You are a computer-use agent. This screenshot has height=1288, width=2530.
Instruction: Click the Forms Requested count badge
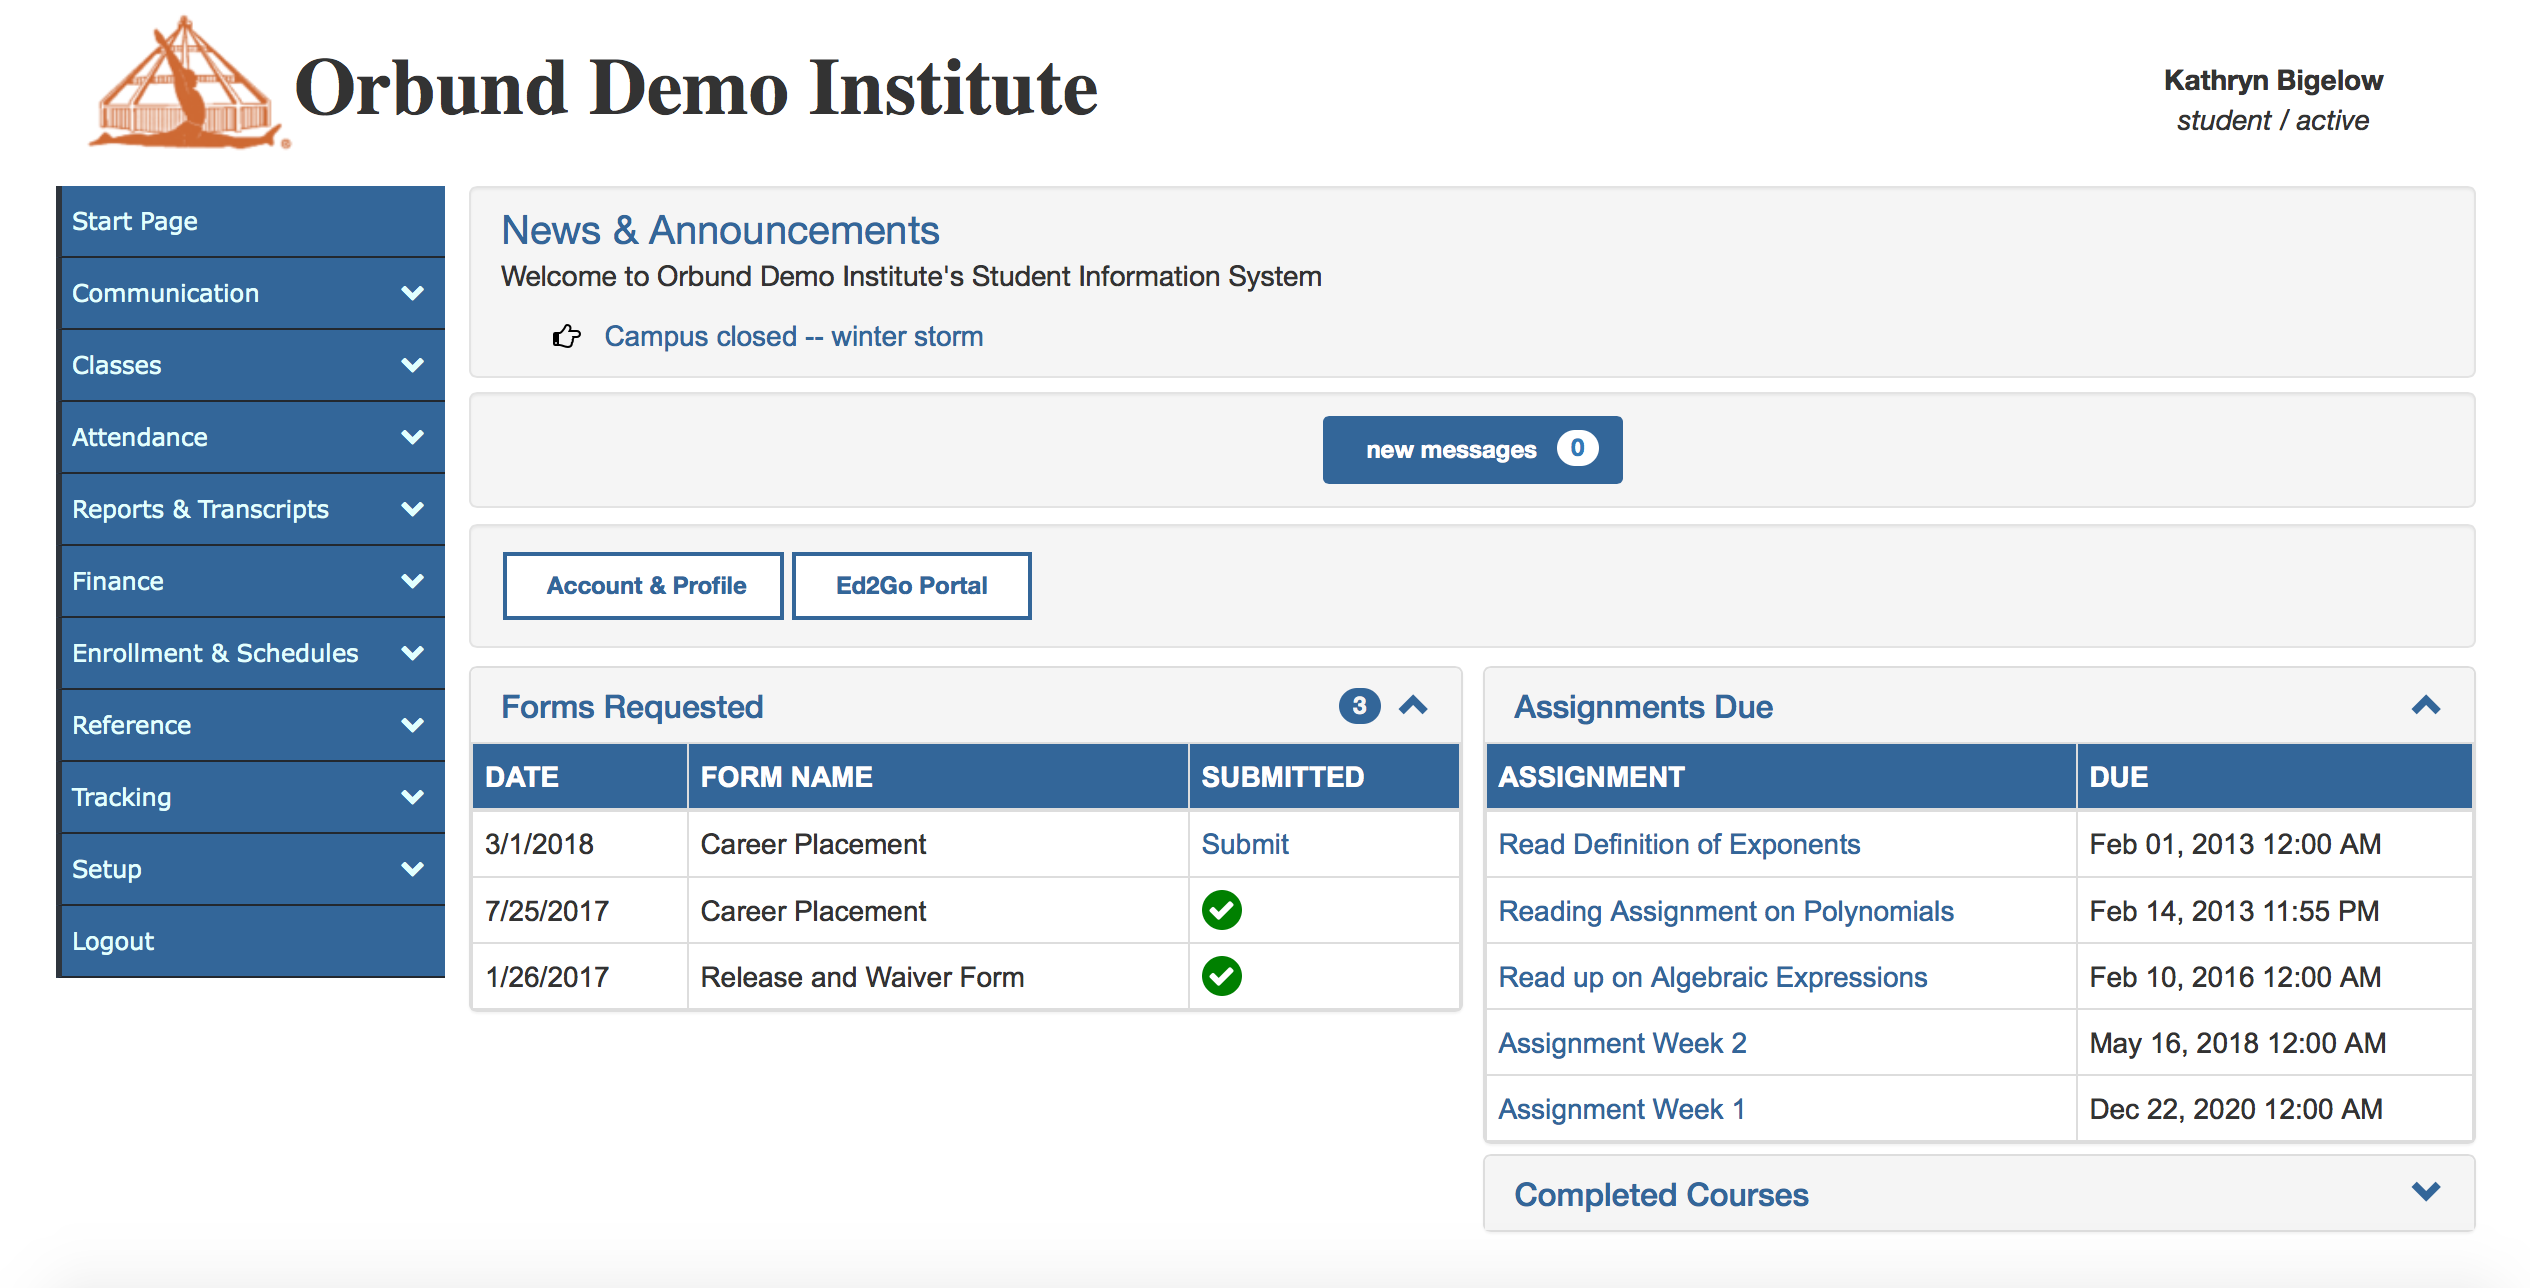point(1359,706)
